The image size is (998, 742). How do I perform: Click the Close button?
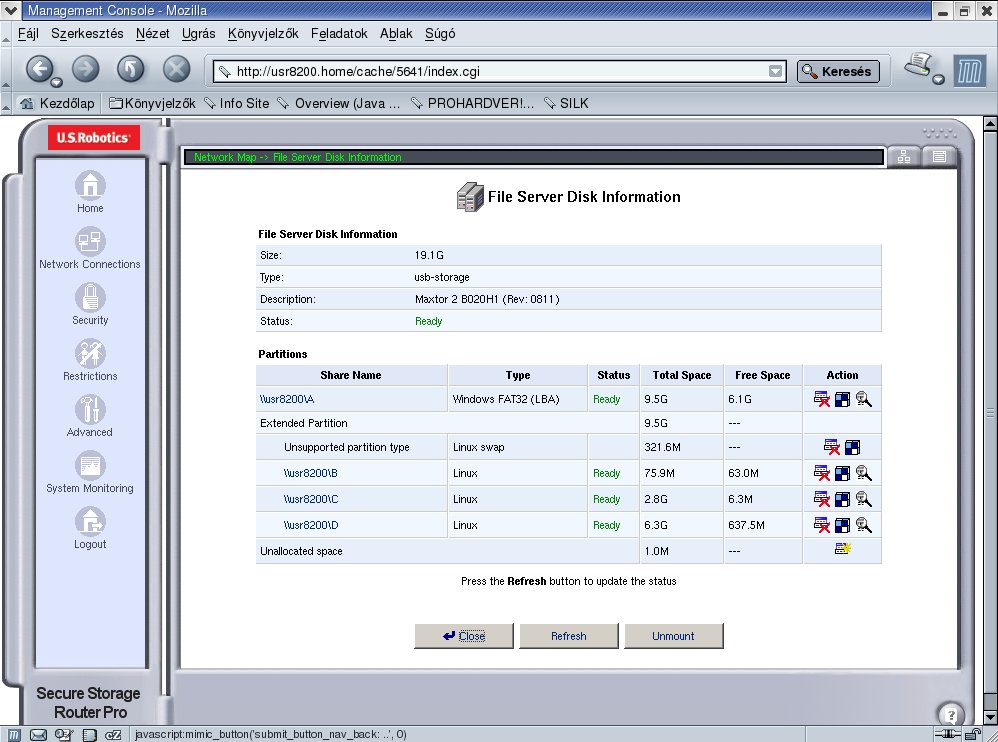[x=464, y=636]
